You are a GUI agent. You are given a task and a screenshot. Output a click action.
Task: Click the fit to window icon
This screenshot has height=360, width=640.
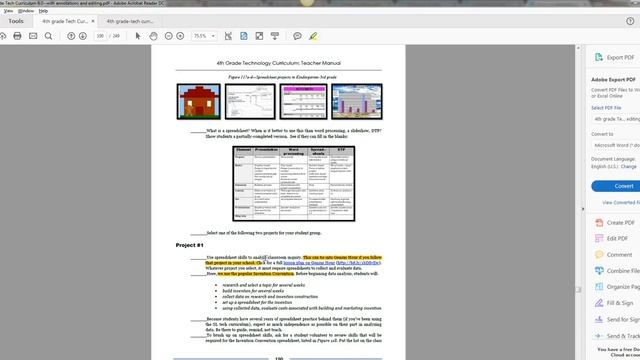(228, 36)
